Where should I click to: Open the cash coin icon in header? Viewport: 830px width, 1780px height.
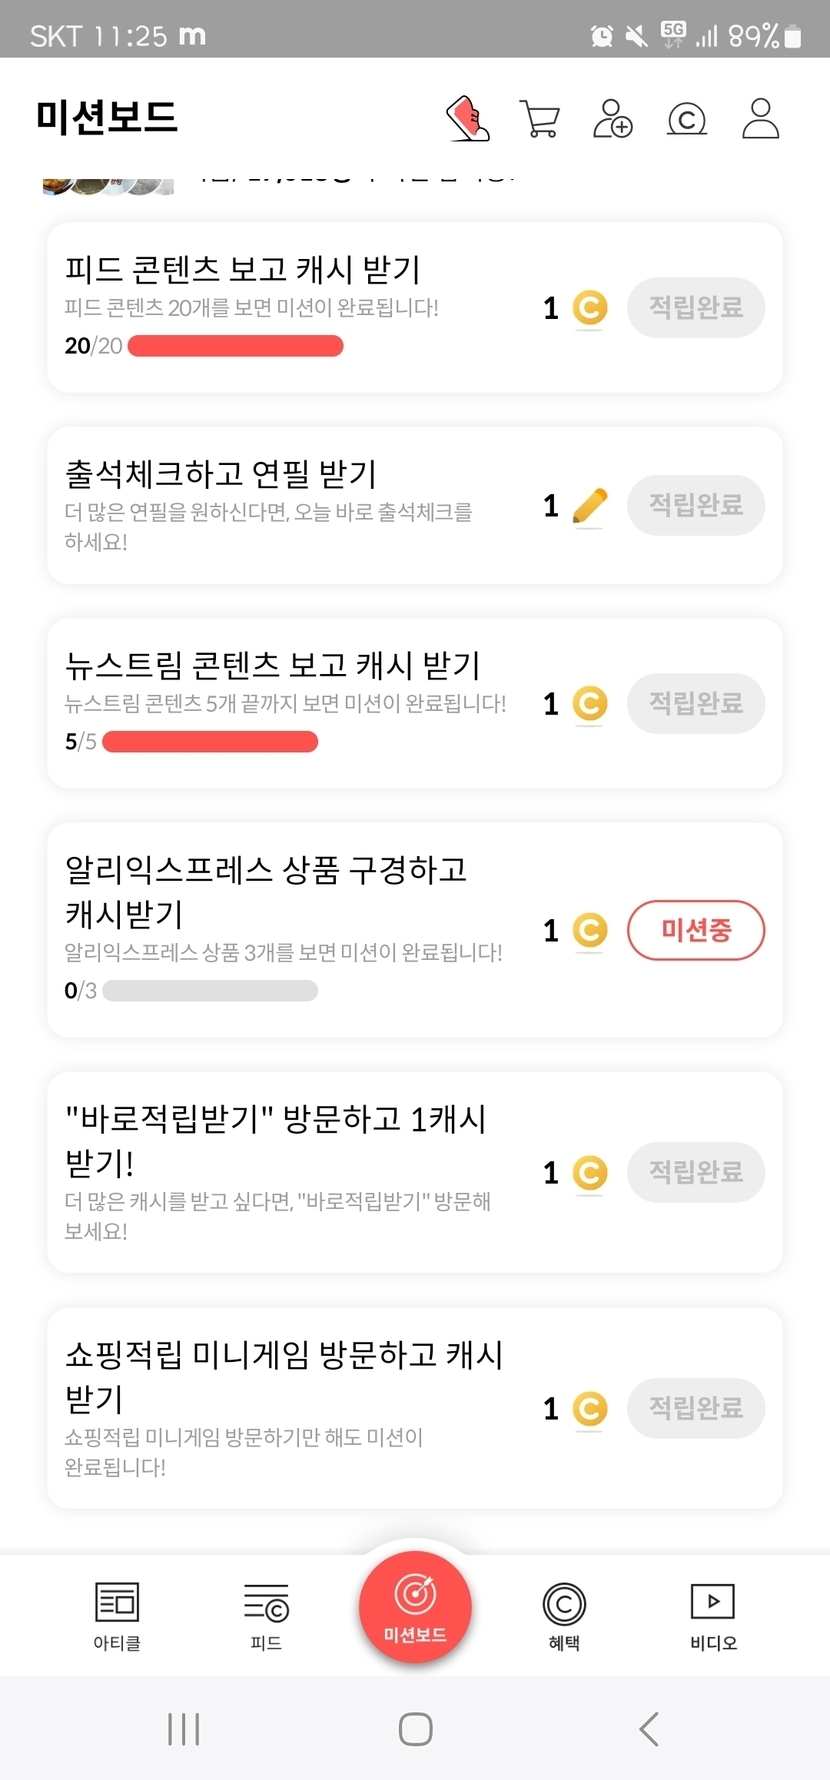tap(686, 119)
